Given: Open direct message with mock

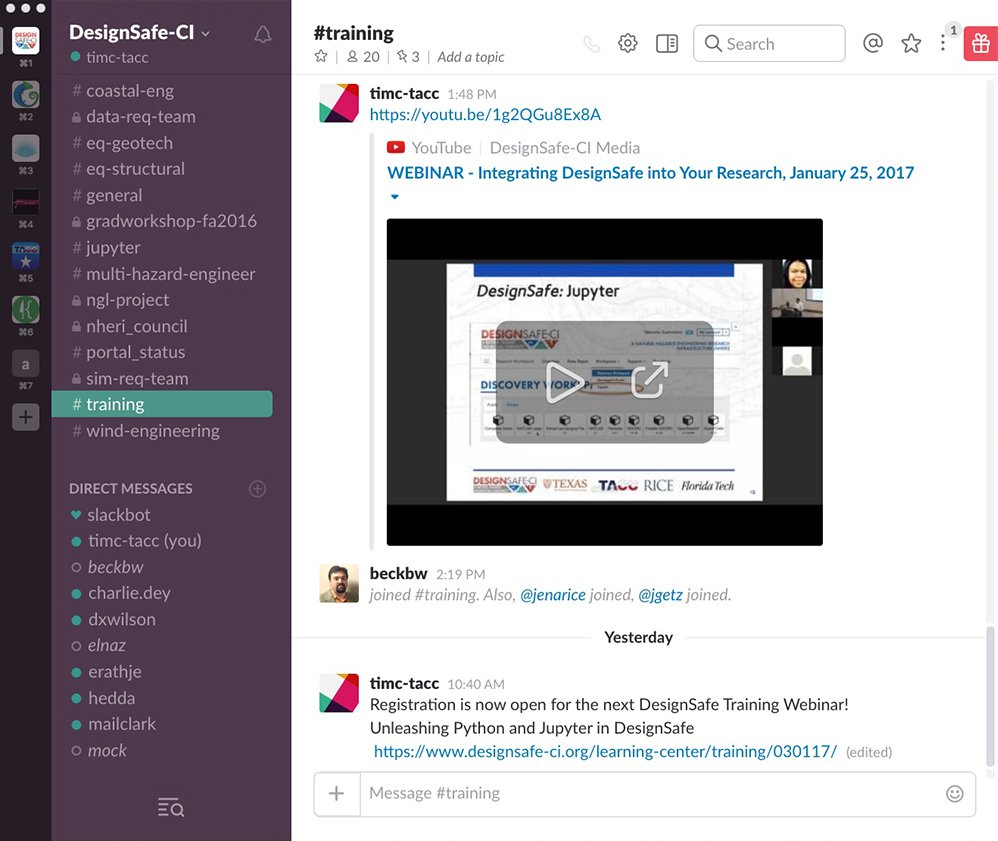Looking at the screenshot, I should (x=107, y=751).
